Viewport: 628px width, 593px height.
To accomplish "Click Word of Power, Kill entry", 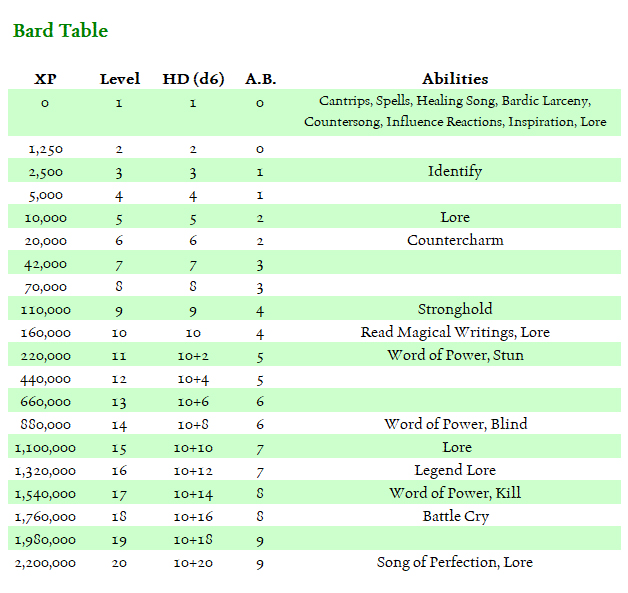I will [x=455, y=493].
